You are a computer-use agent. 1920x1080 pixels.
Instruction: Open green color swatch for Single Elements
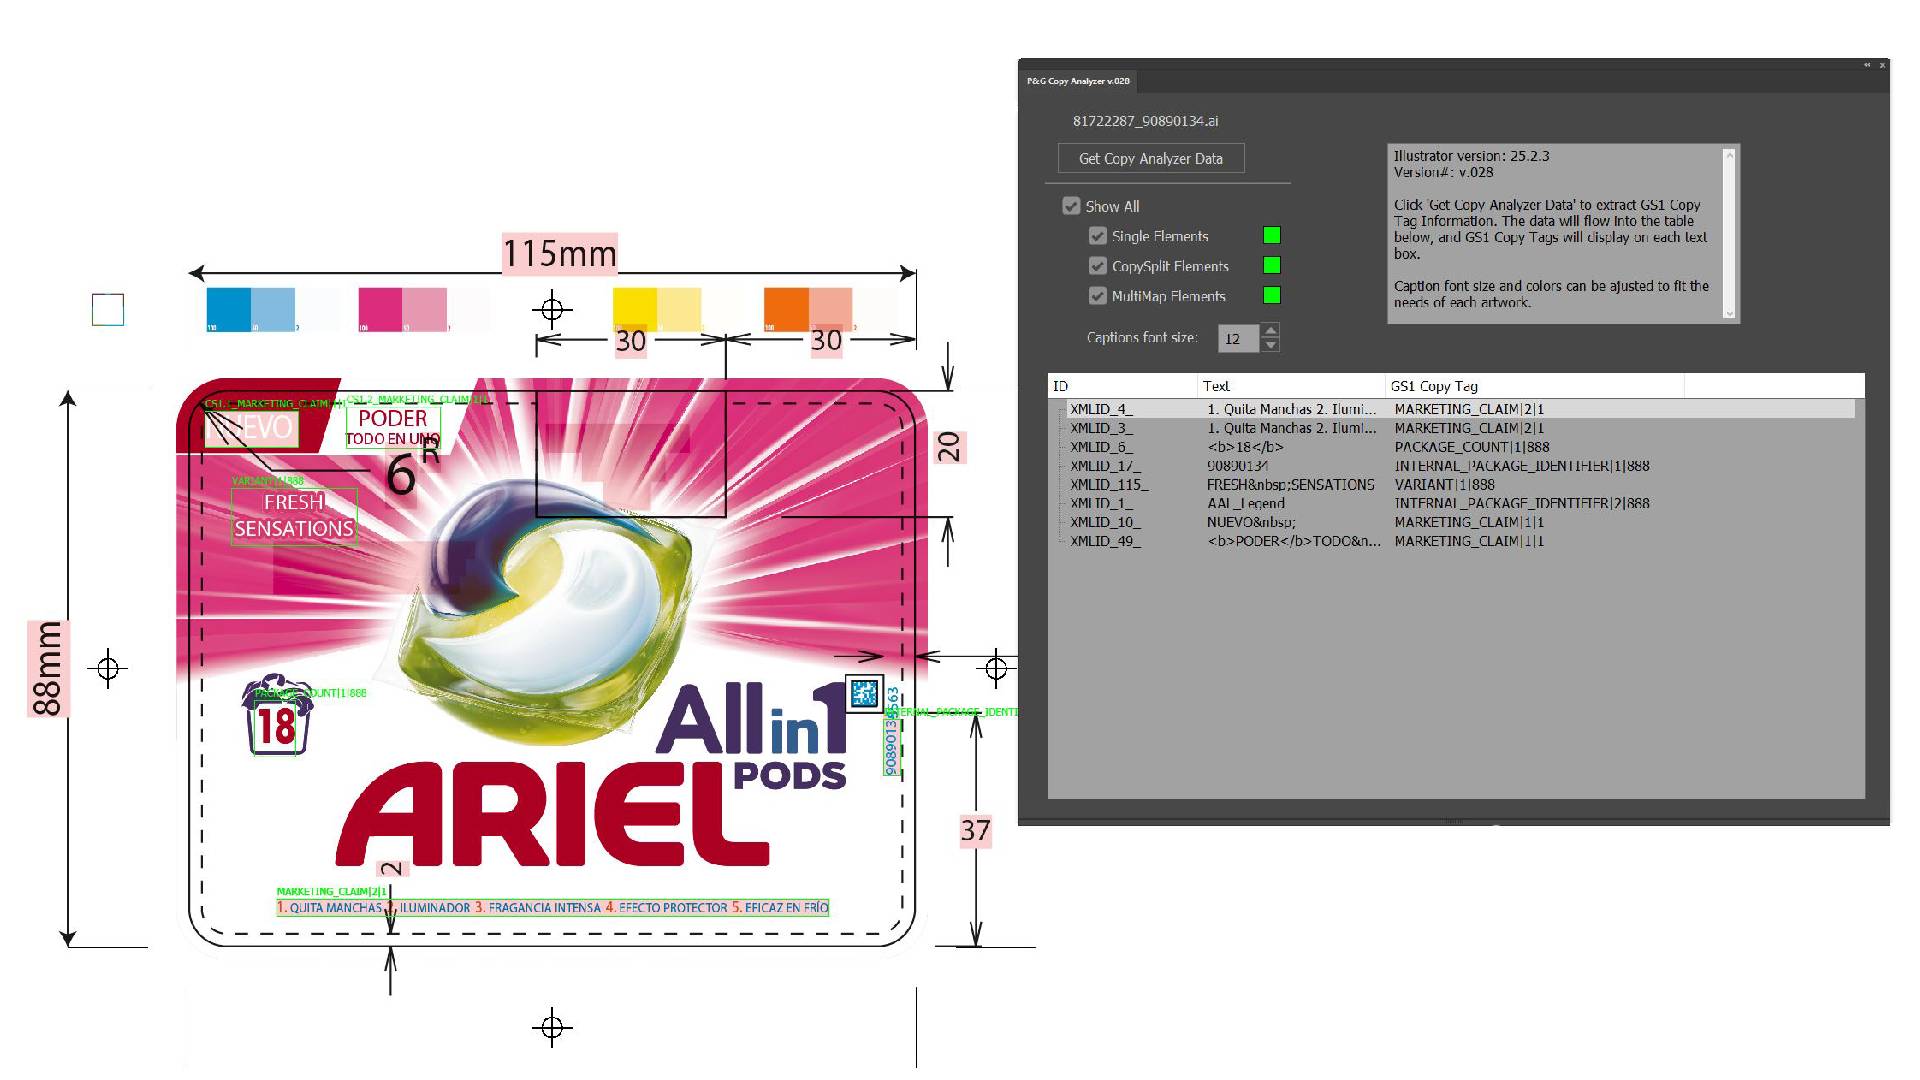(1272, 236)
